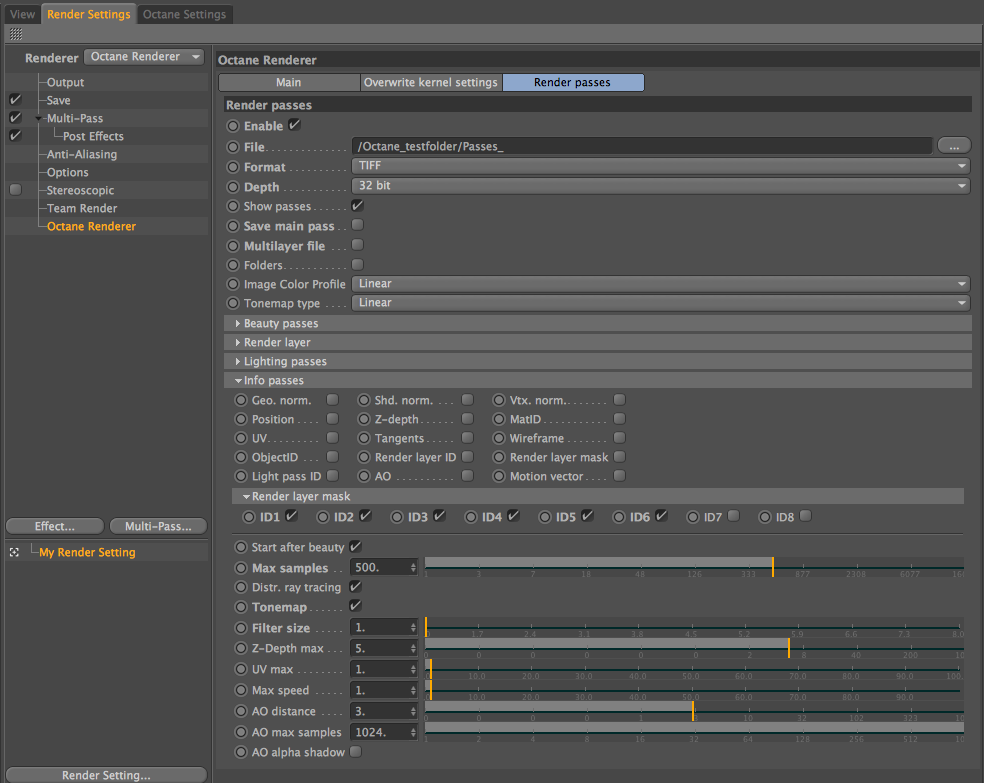Select Output in the settings list
The width and height of the screenshot is (984, 783).
(x=65, y=82)
